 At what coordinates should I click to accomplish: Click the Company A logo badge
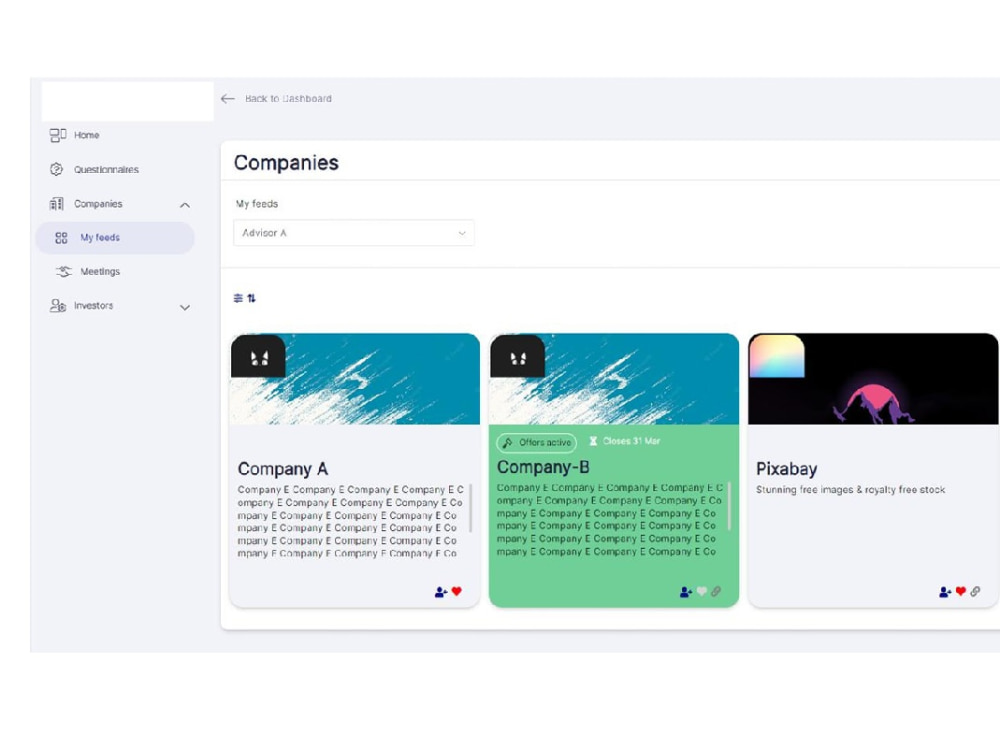click(258, 356)
